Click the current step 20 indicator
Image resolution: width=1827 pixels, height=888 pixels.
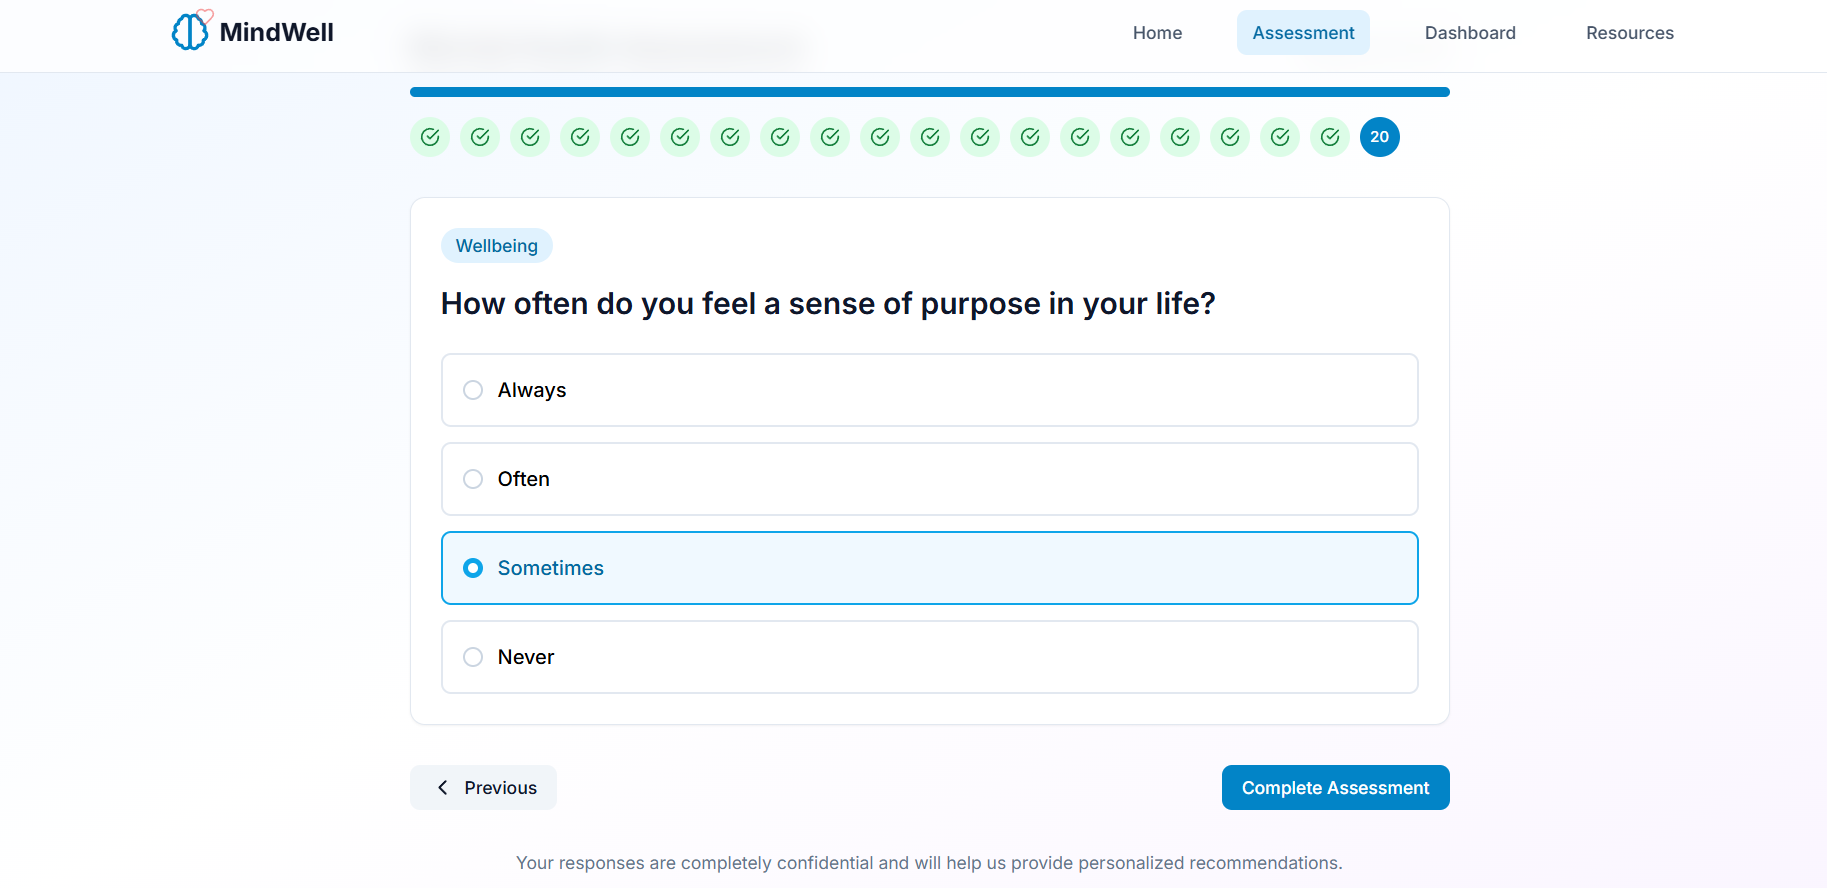[x=1380, y=137]
